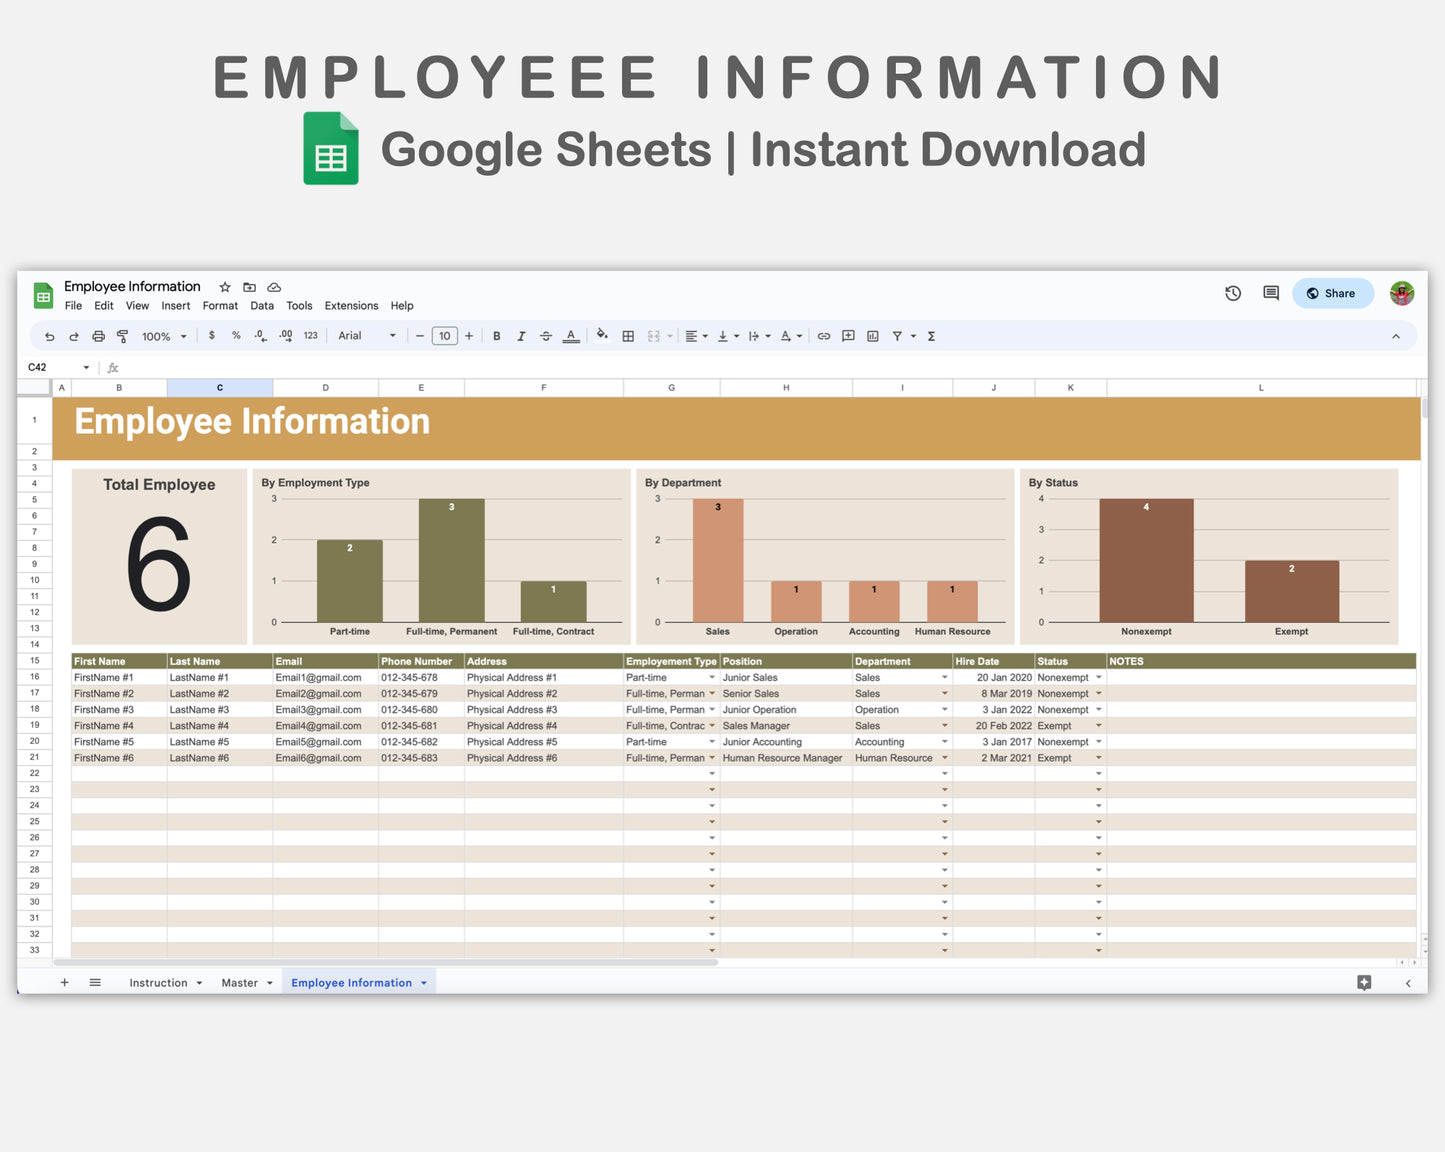This screenshot has width=1445, height=1152.
Task: Click the Functions (sigma) icon
Action: point(930,336)
